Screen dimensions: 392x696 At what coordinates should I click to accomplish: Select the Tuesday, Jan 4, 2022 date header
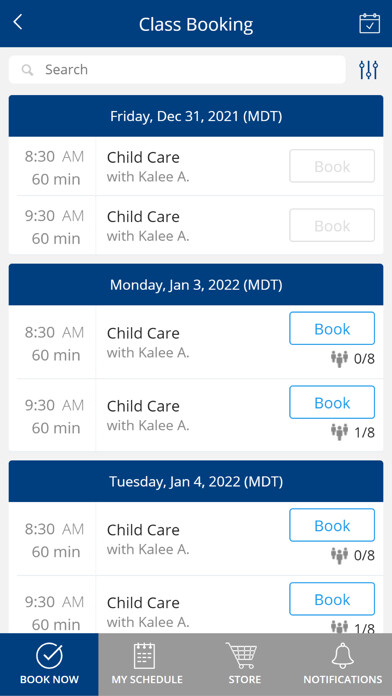(x=196, y=481)
